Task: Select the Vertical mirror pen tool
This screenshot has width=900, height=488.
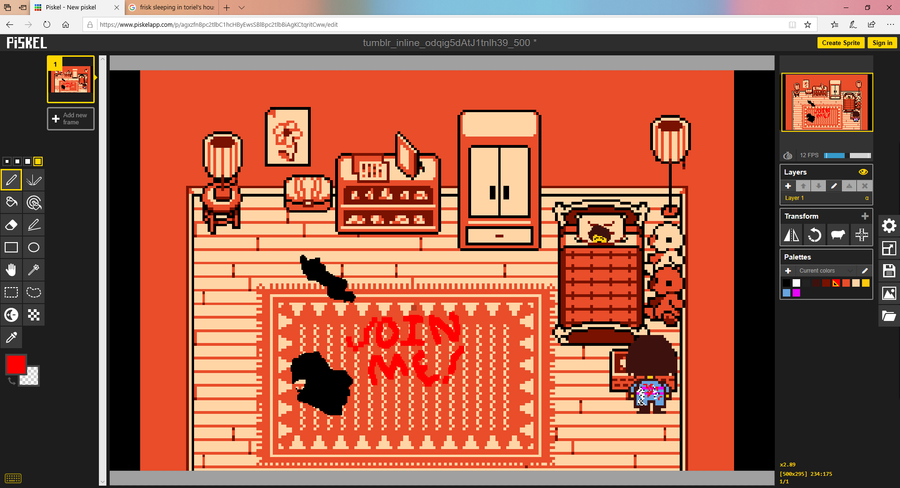Action: coord(34,180)
